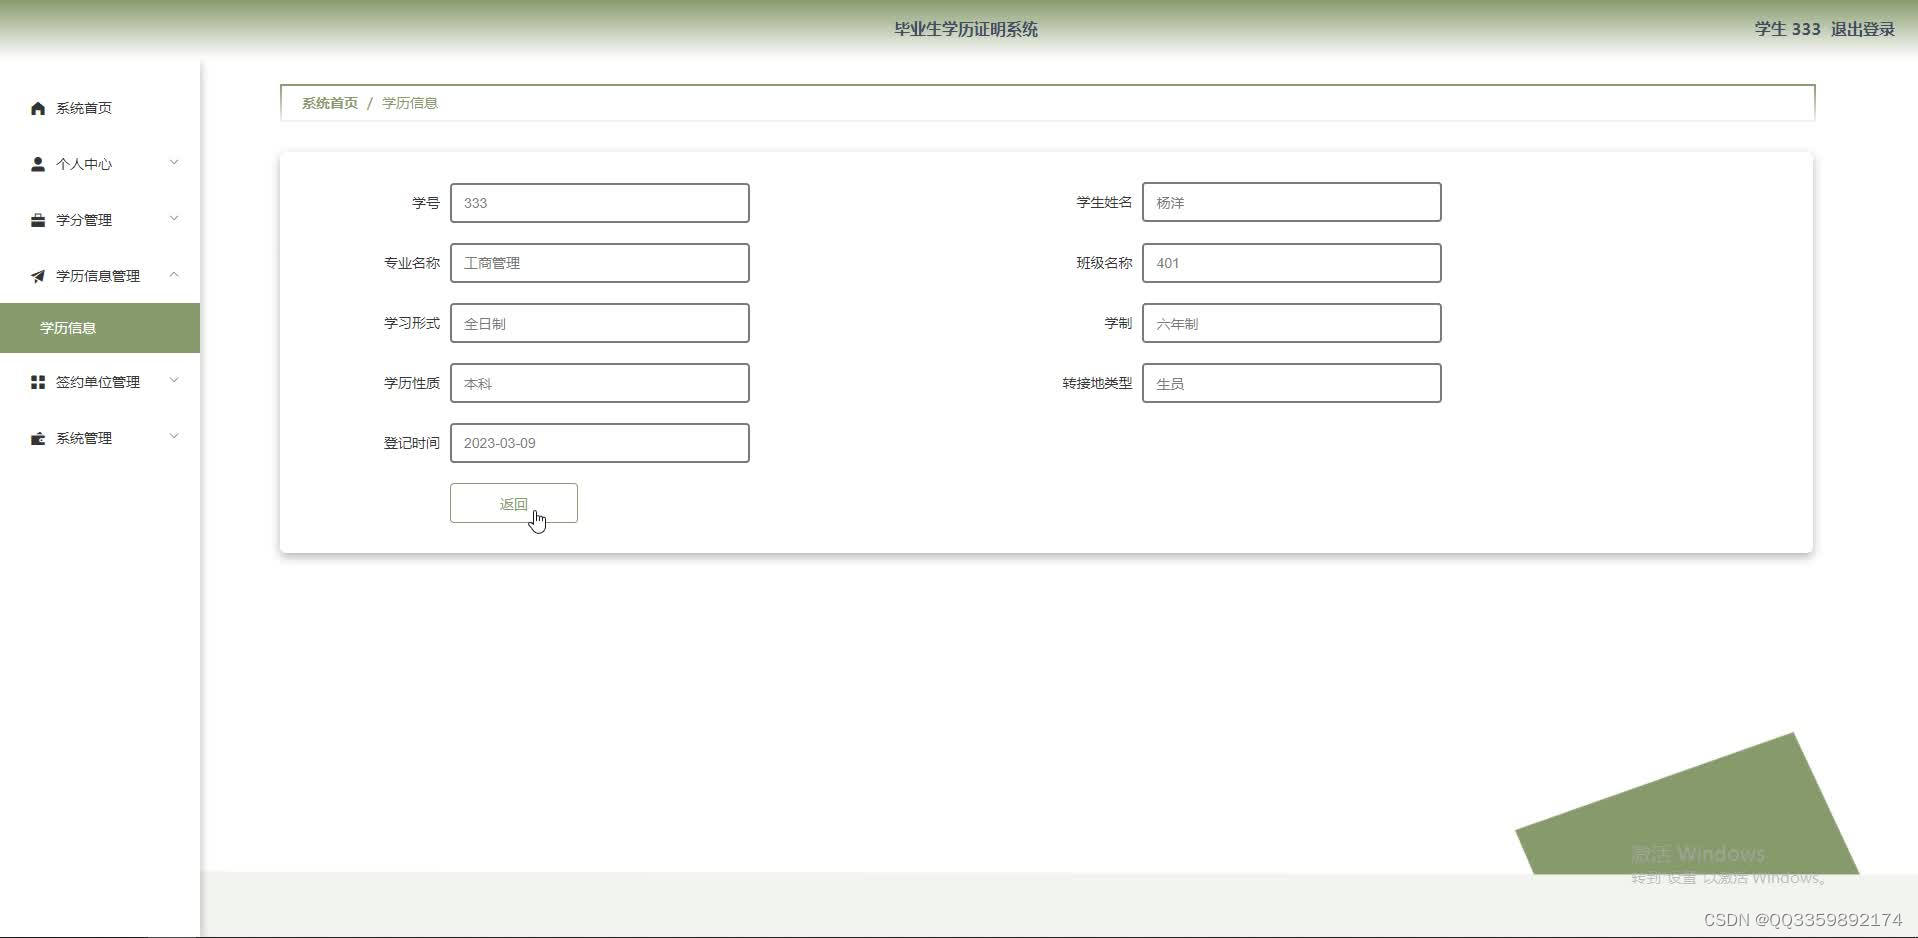Click 退出登录 to log out

1862,29
